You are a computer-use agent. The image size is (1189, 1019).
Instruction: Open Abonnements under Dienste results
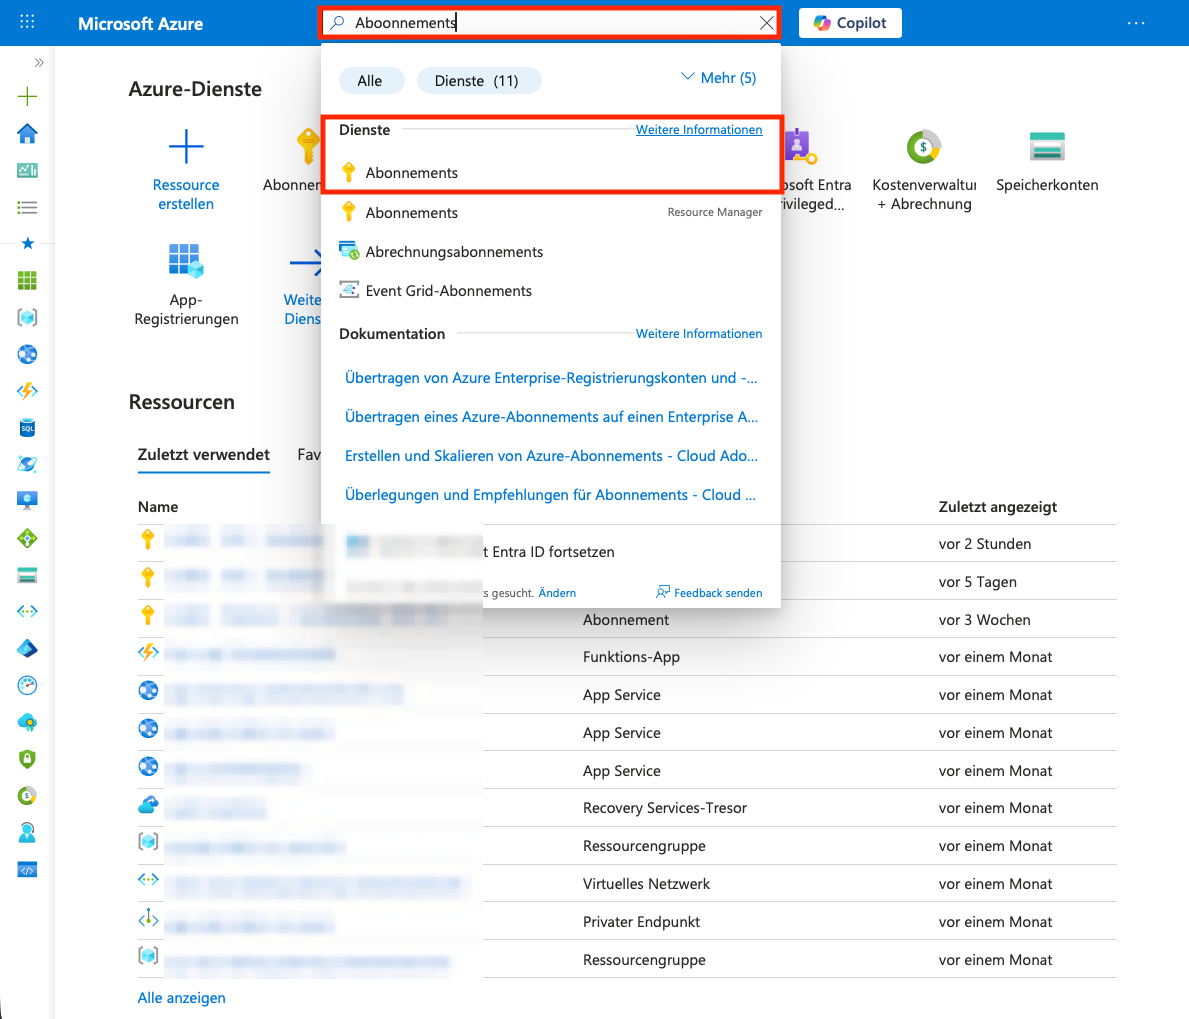[x=411, y=173]
